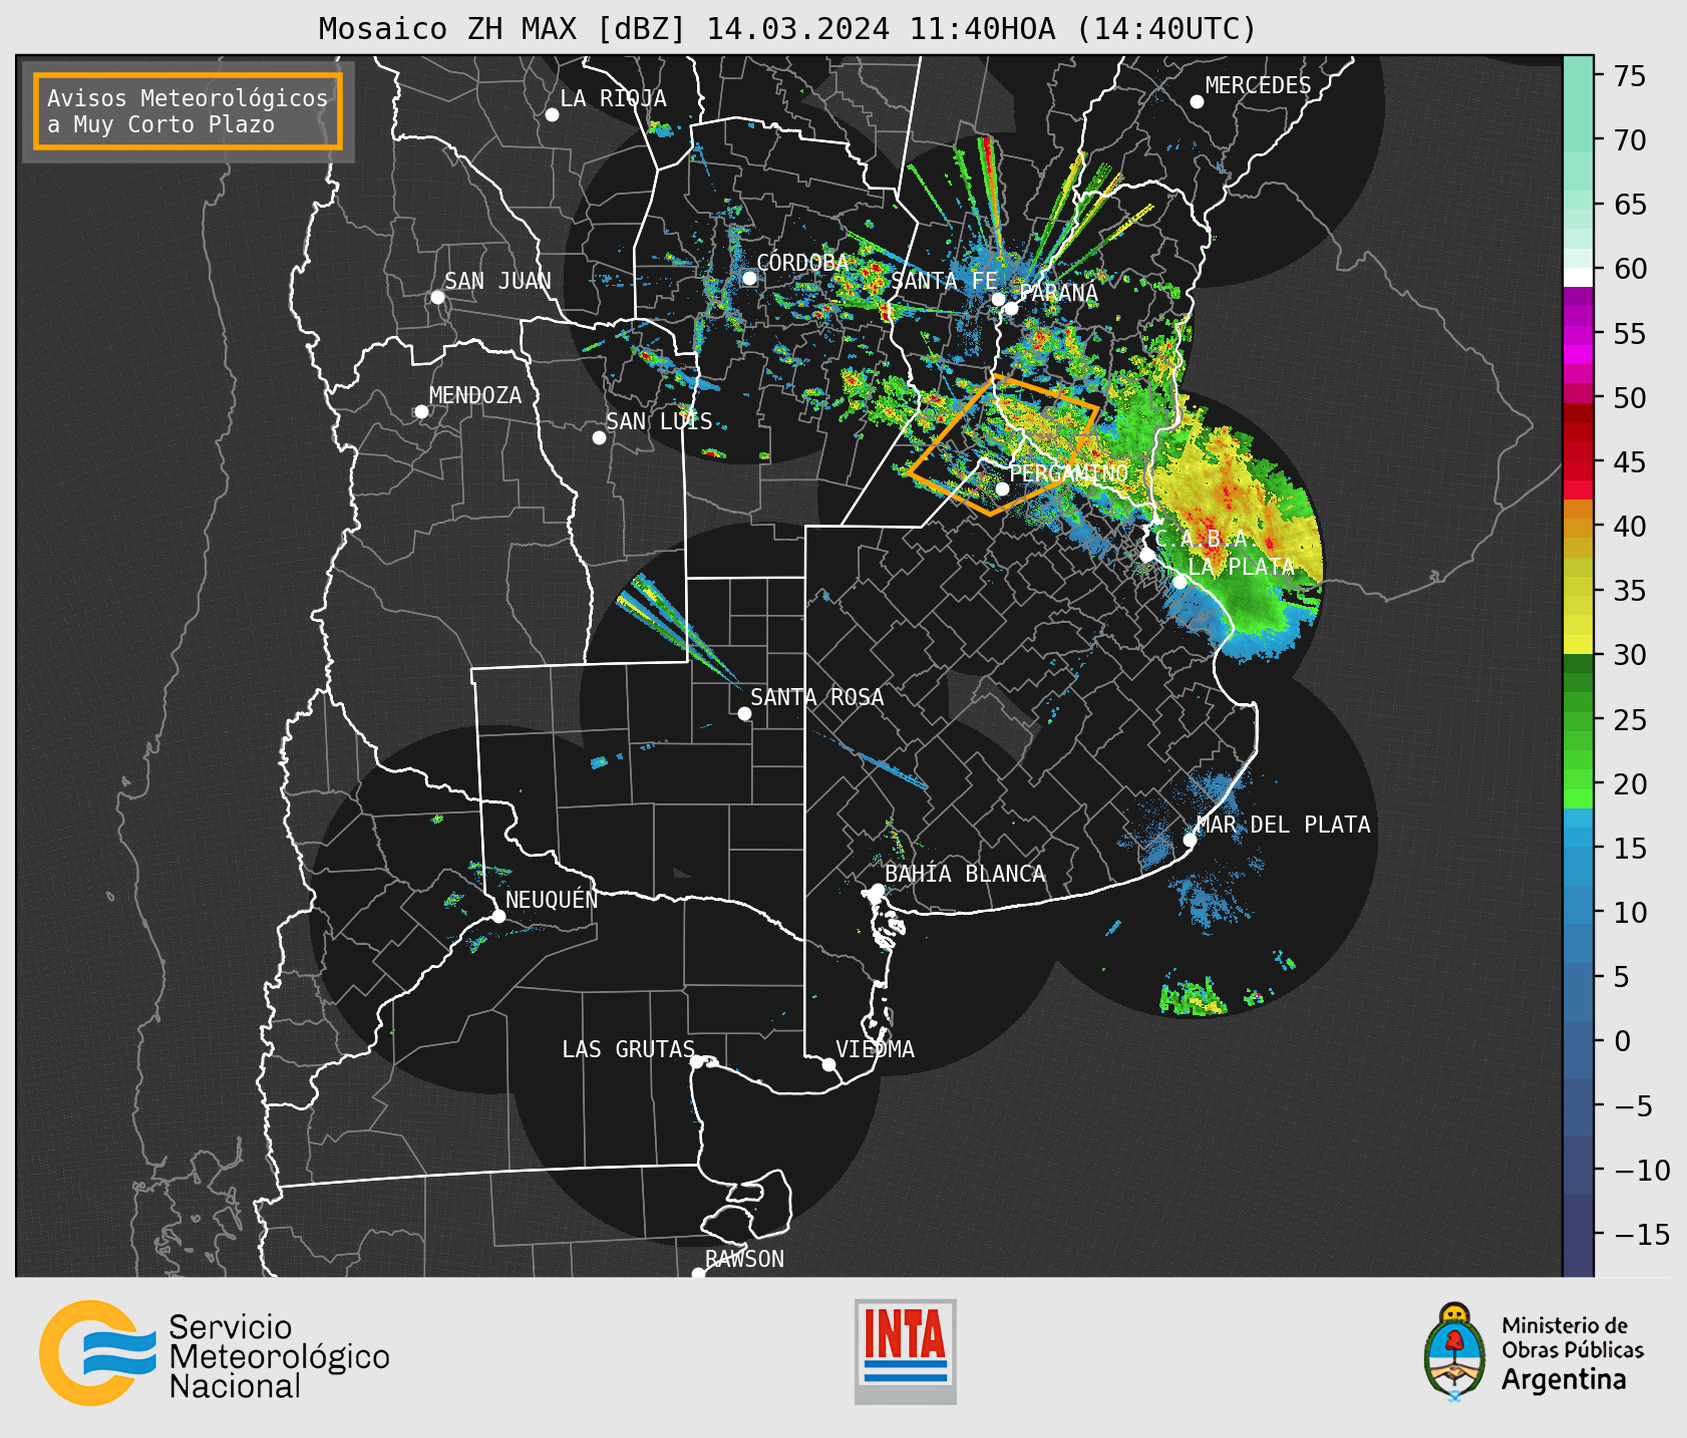The width and height of the screenshot is (1687, 1438).
Task: Click the RAWSON city label
Action: pos(745,1260)
